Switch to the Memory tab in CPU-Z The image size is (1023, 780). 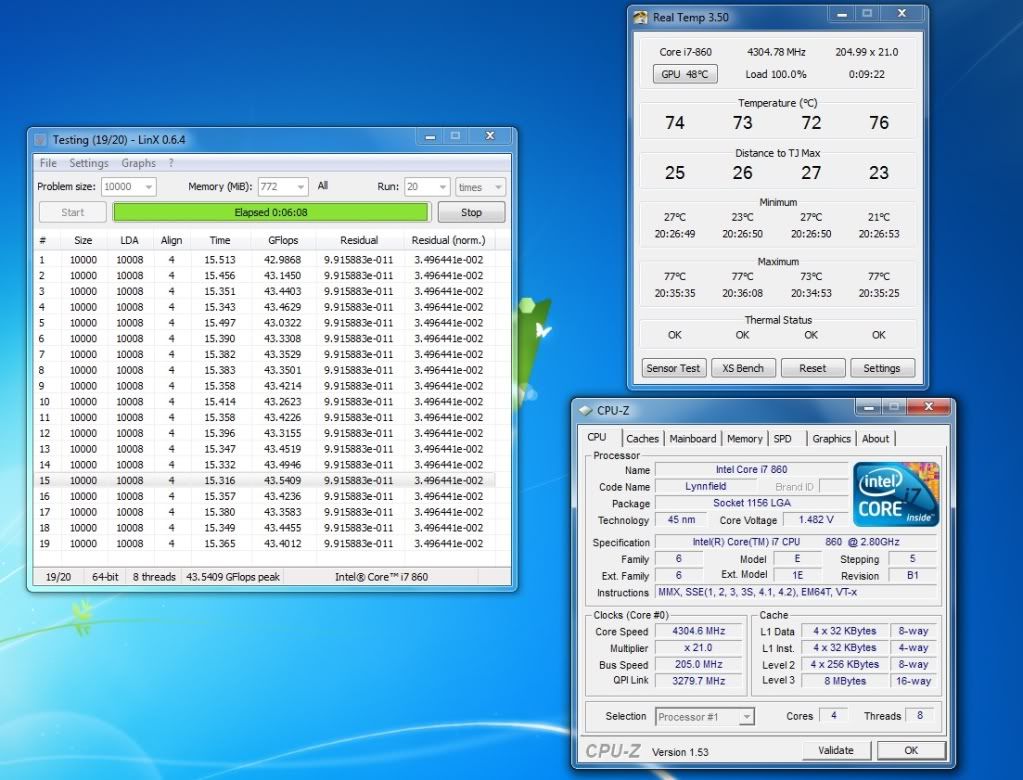tap(744, 439)
